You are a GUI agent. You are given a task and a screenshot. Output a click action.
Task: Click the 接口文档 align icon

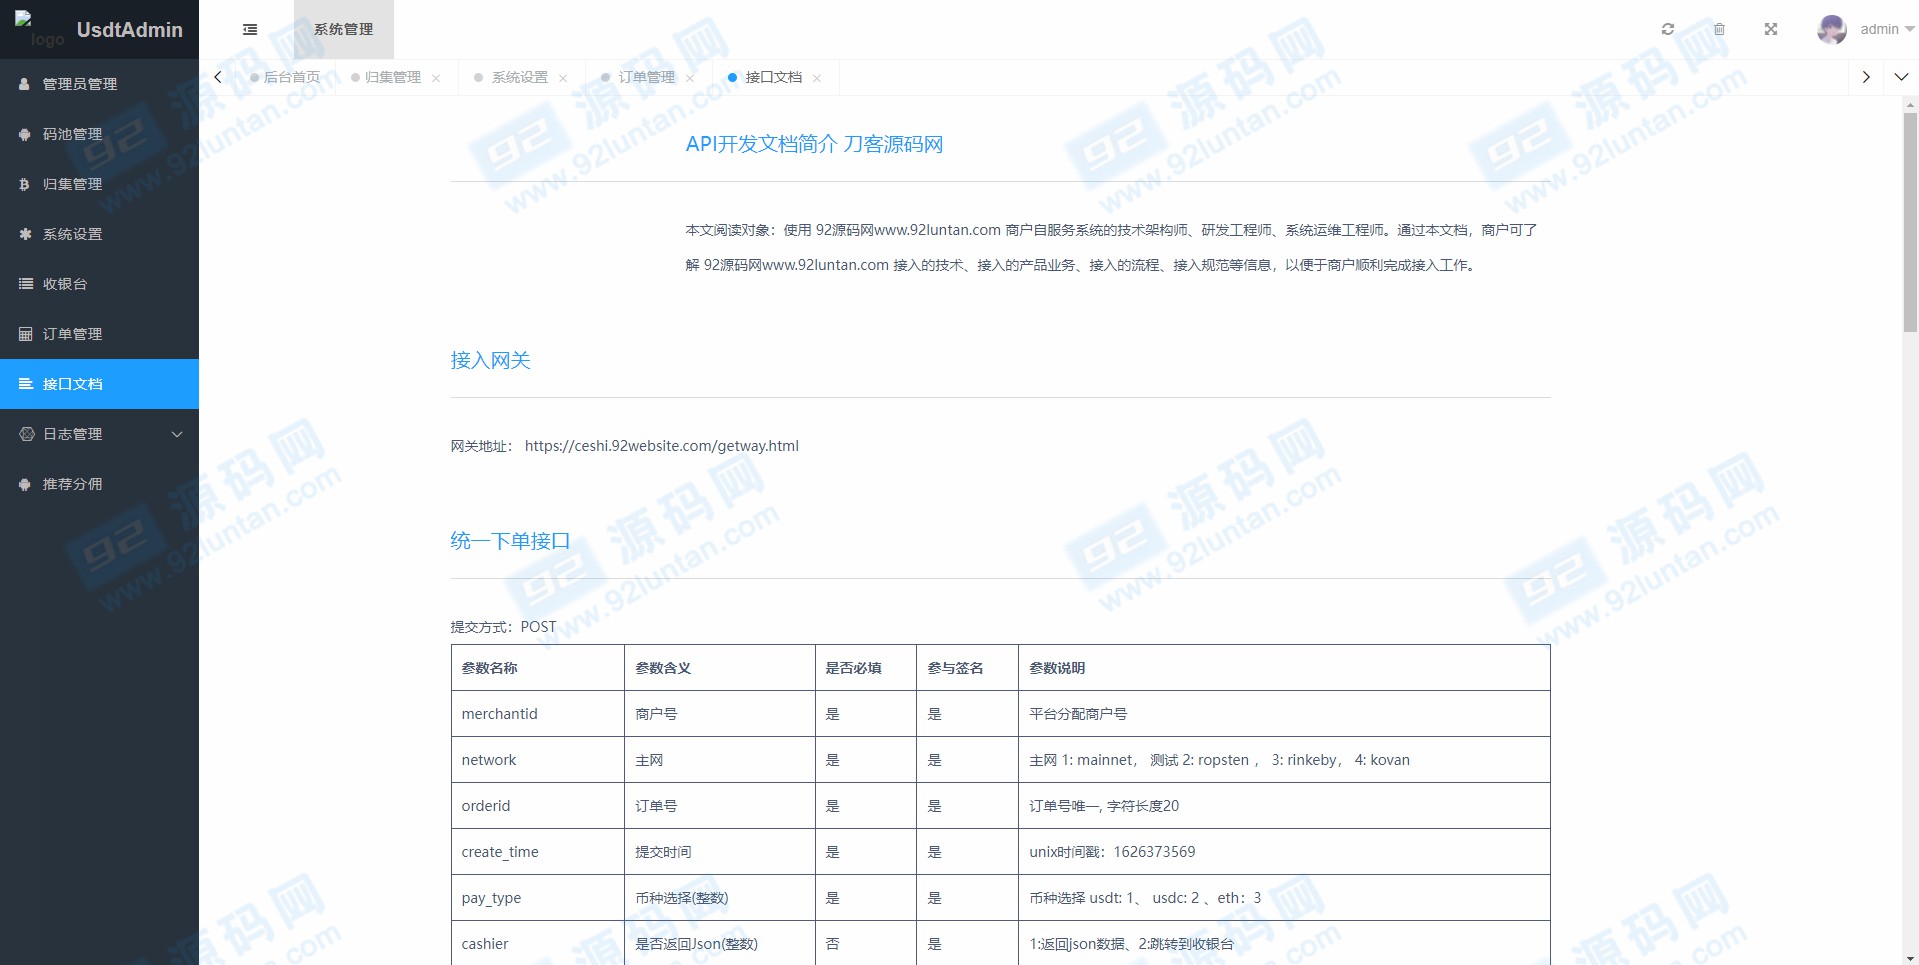point(25,384)
